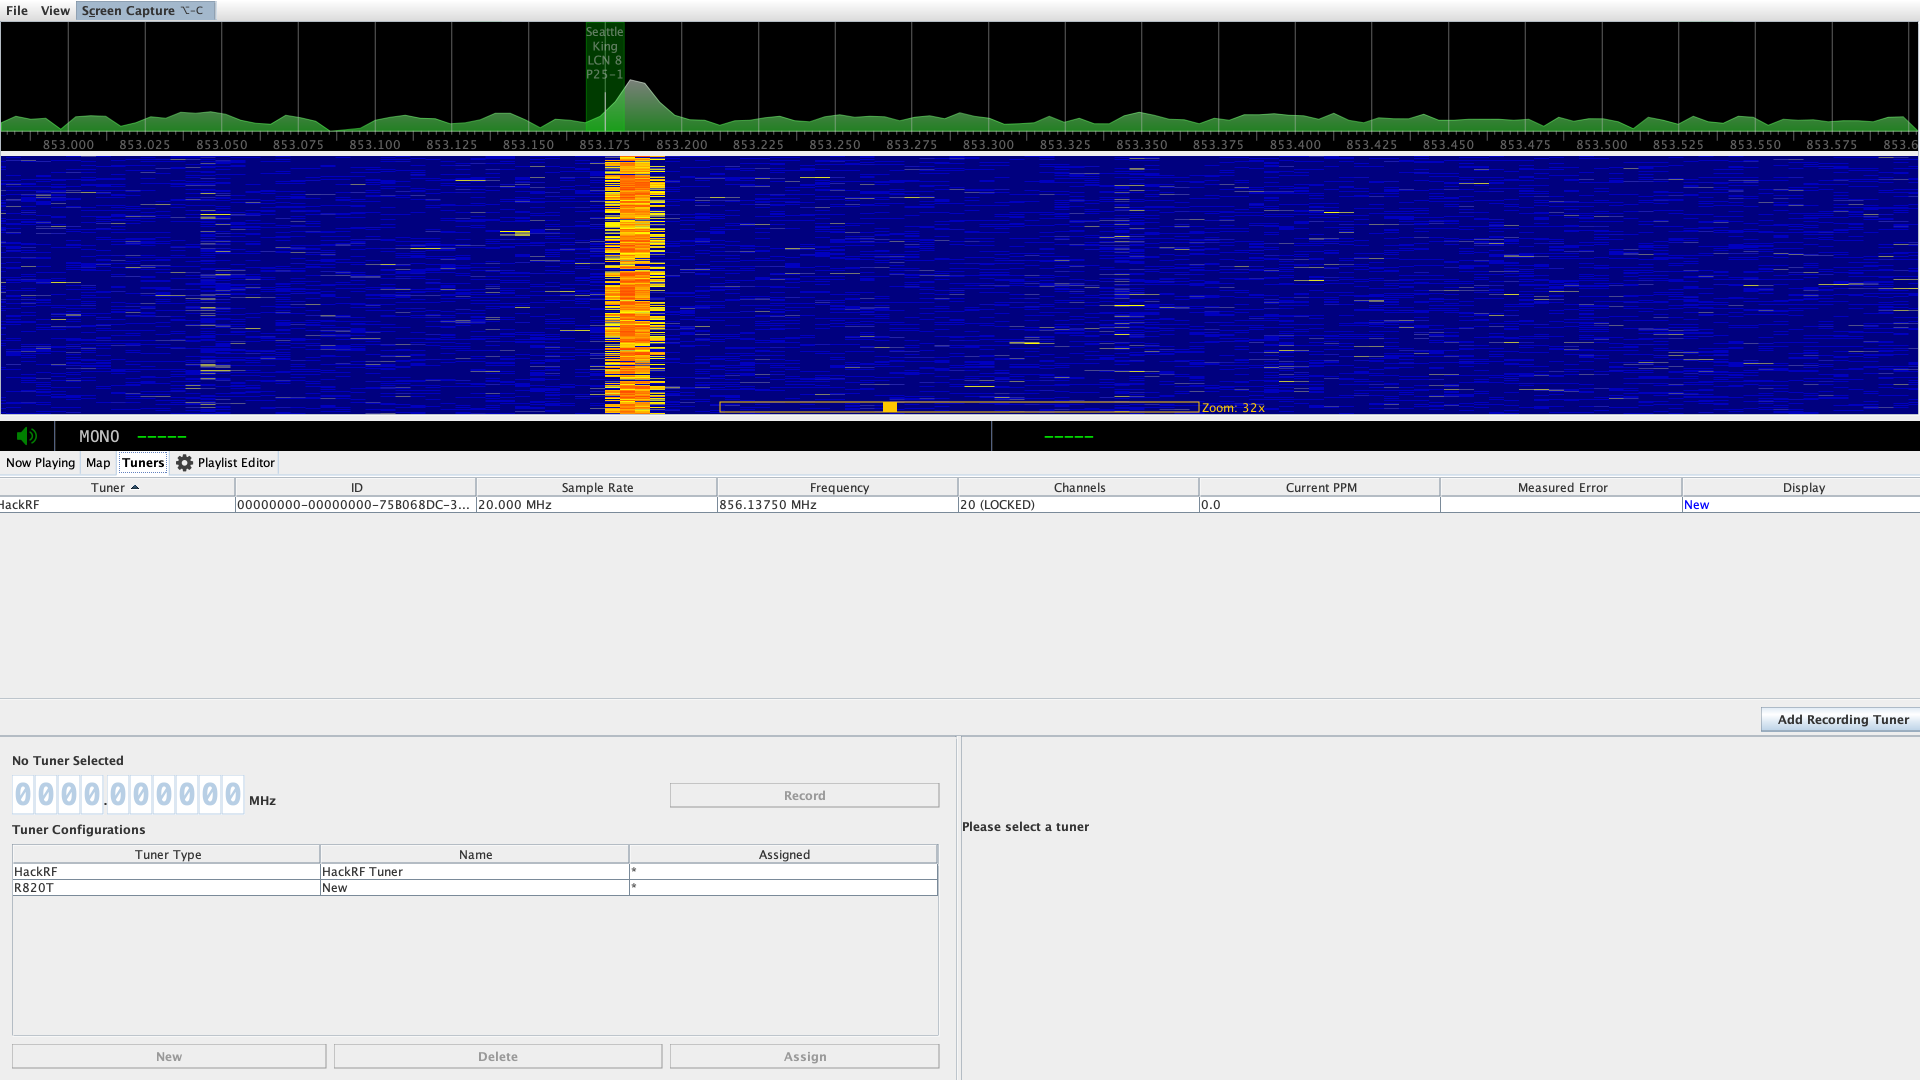The image size is (1920, 1080).
Task: Click the Add Recording Tuner button
Action: (x=1839, y=719)
